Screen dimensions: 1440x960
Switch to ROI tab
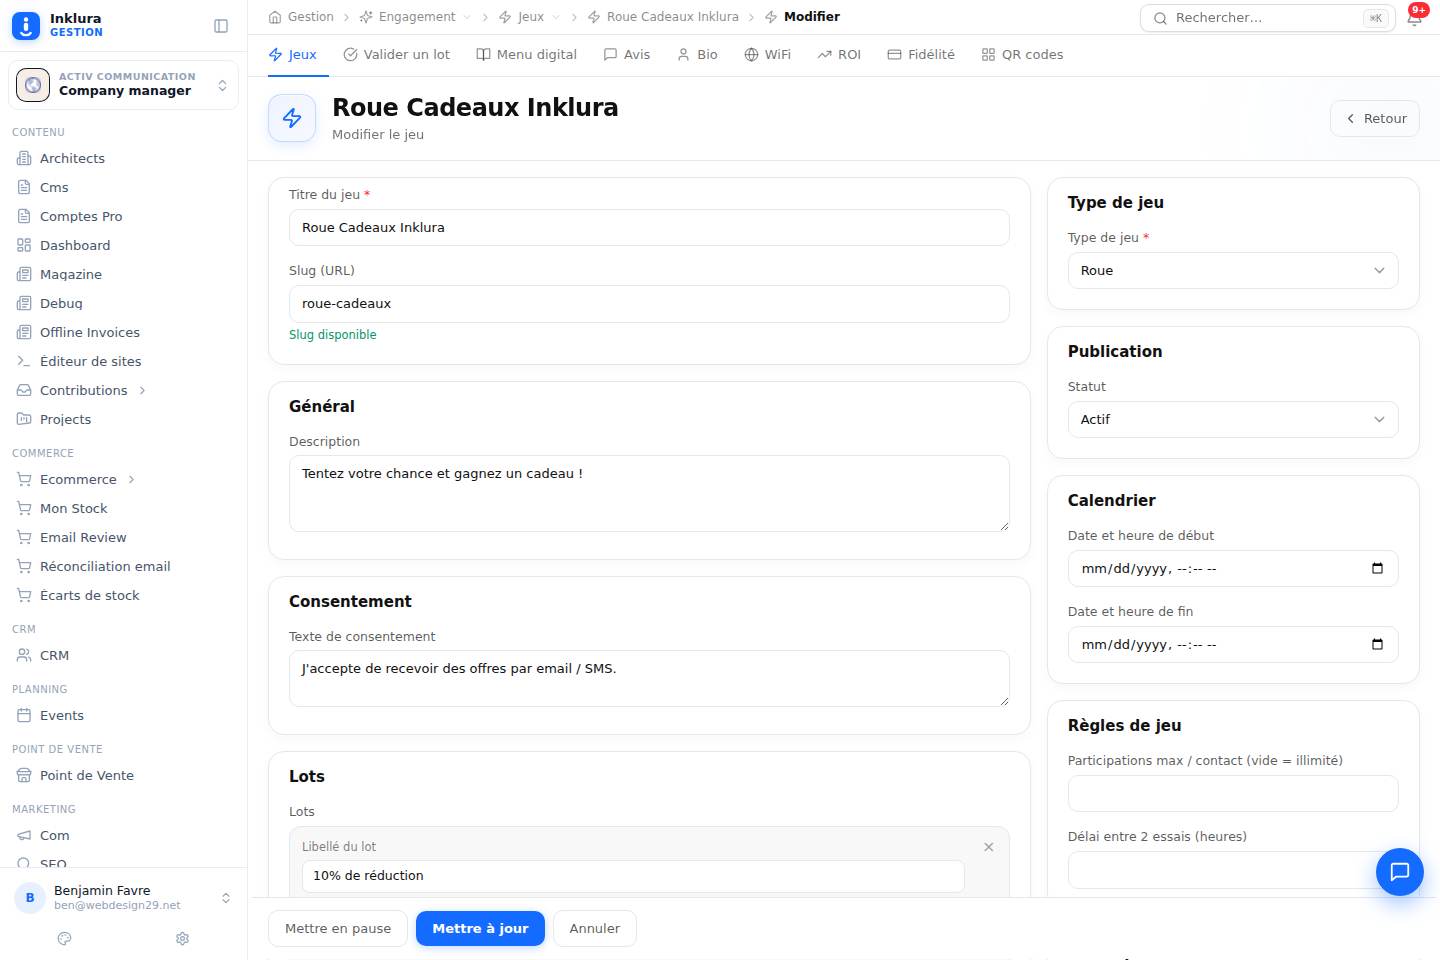[839, 55]
